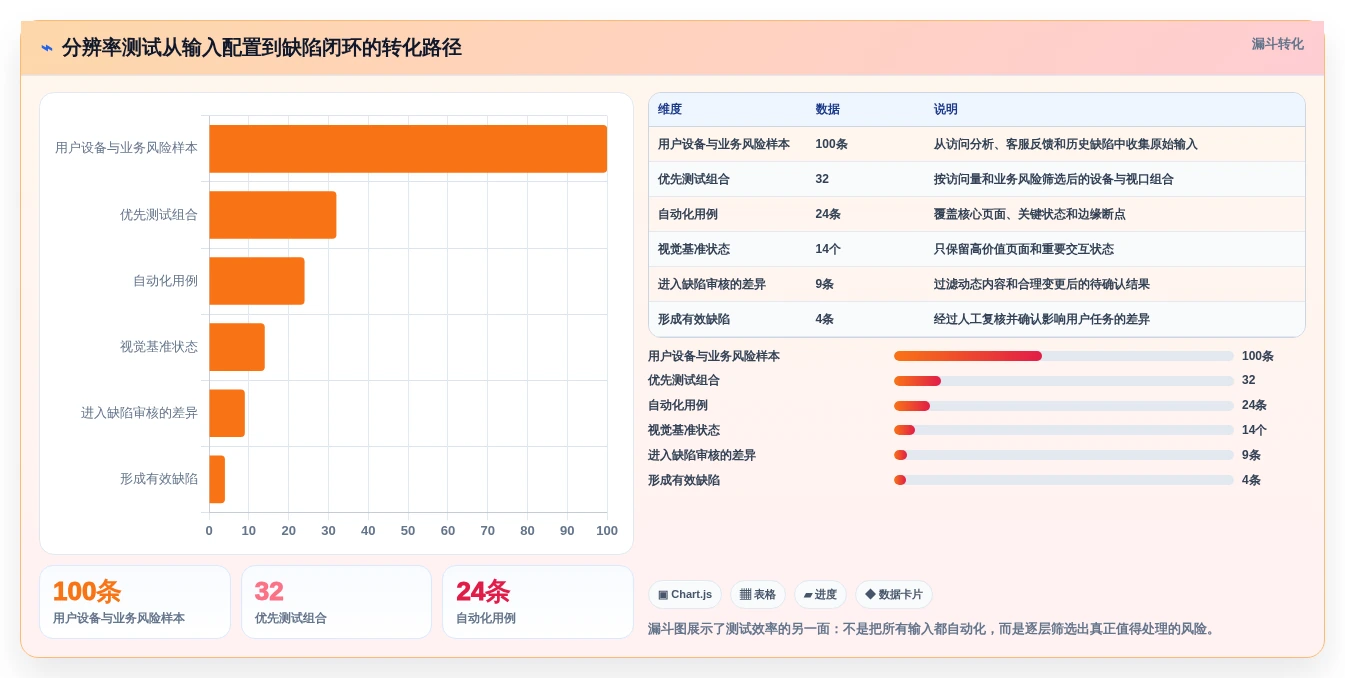Click table value 14个
Viewport: 1345px width, 678px height.
828,249
